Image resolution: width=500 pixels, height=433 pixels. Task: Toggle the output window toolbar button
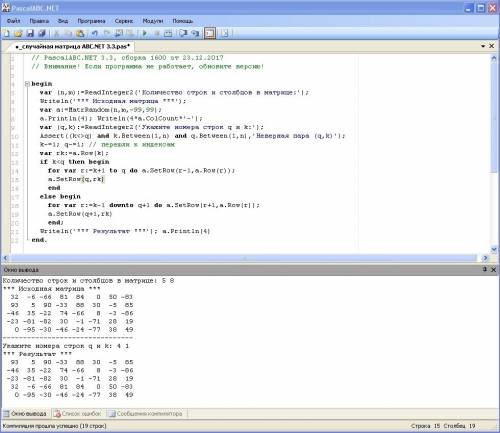[x=210, y=33]
